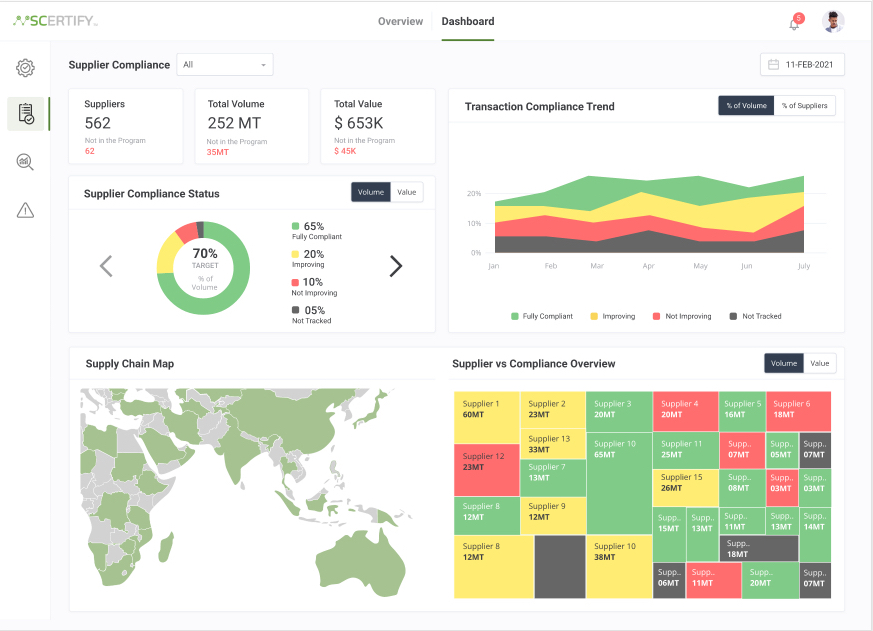Click the 70% target donut chart

coord(203,268)
